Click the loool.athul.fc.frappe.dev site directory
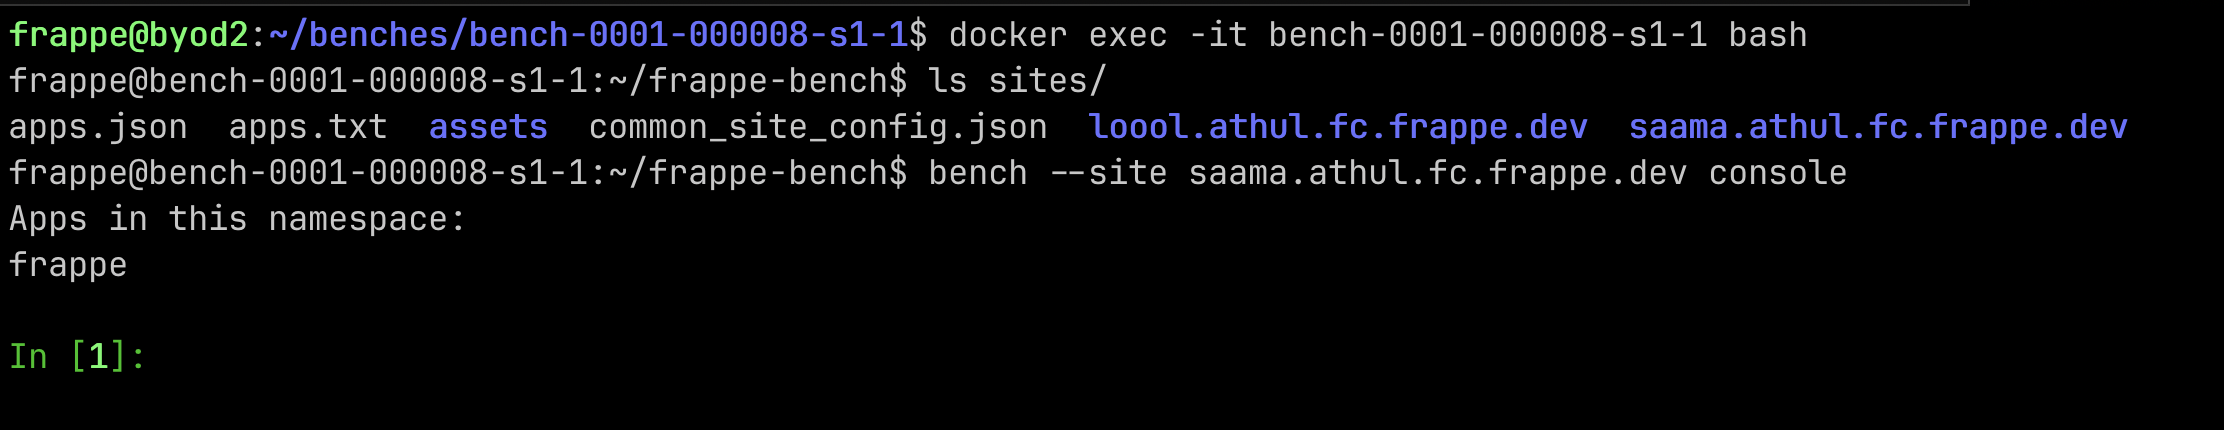 point(1338,127)
